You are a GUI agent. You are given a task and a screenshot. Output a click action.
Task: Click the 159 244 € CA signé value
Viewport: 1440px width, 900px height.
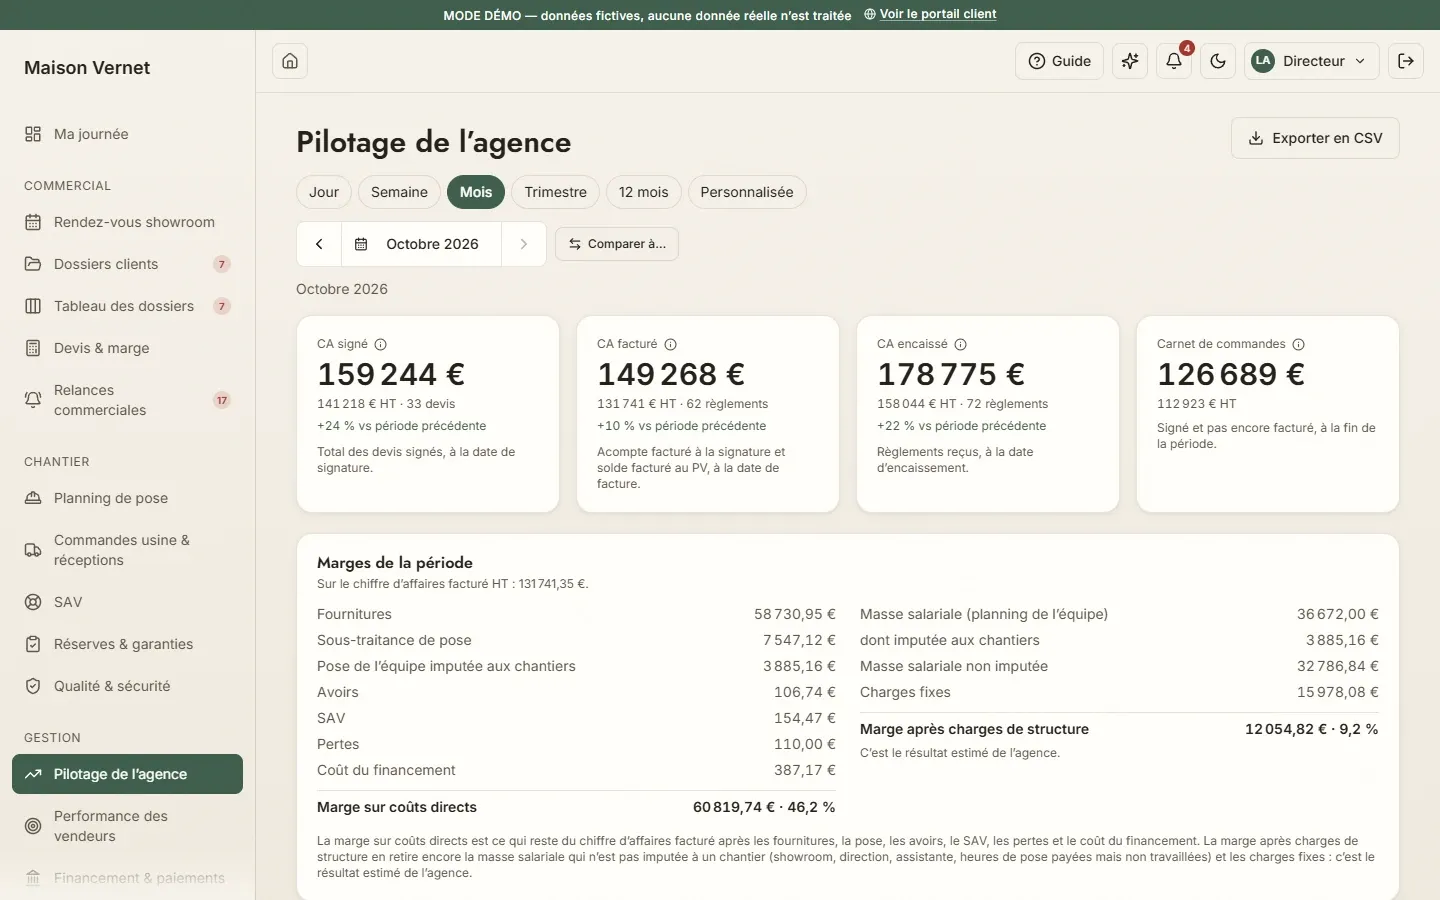pos(391,374)
